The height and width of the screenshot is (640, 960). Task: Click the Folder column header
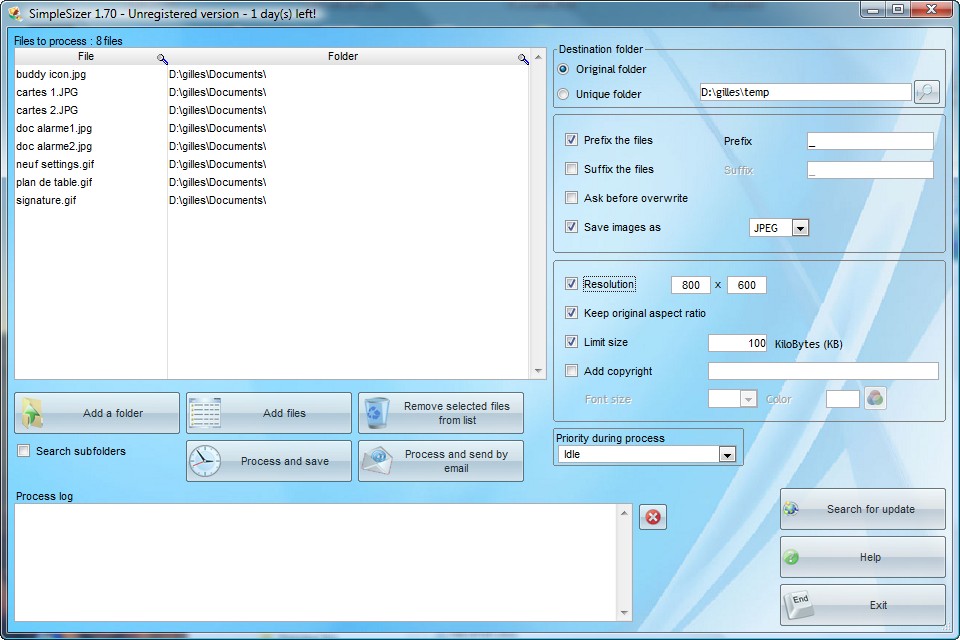pos(342,56)
